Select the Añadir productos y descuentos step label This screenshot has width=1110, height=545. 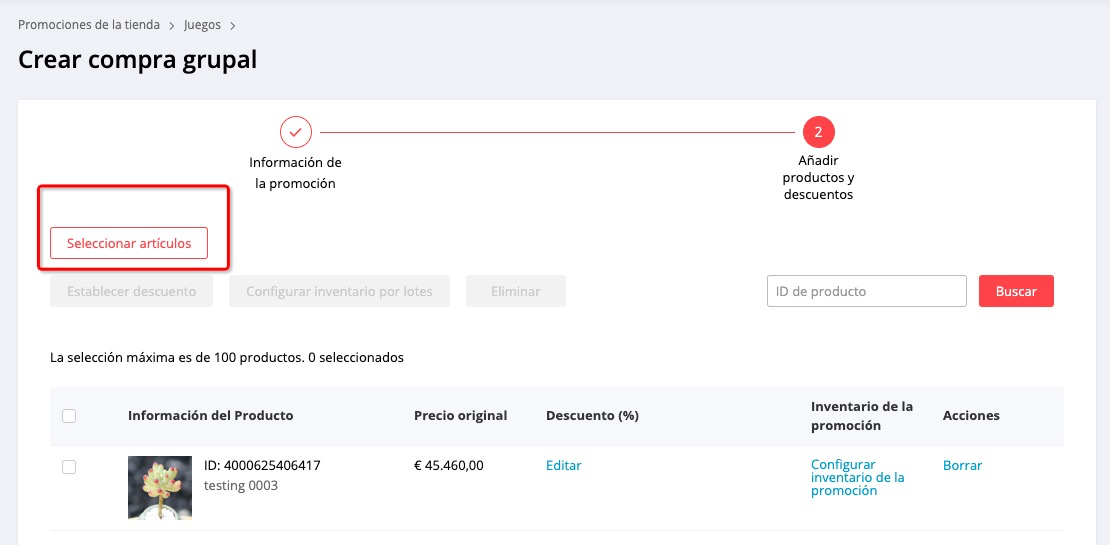coord(818,177)
